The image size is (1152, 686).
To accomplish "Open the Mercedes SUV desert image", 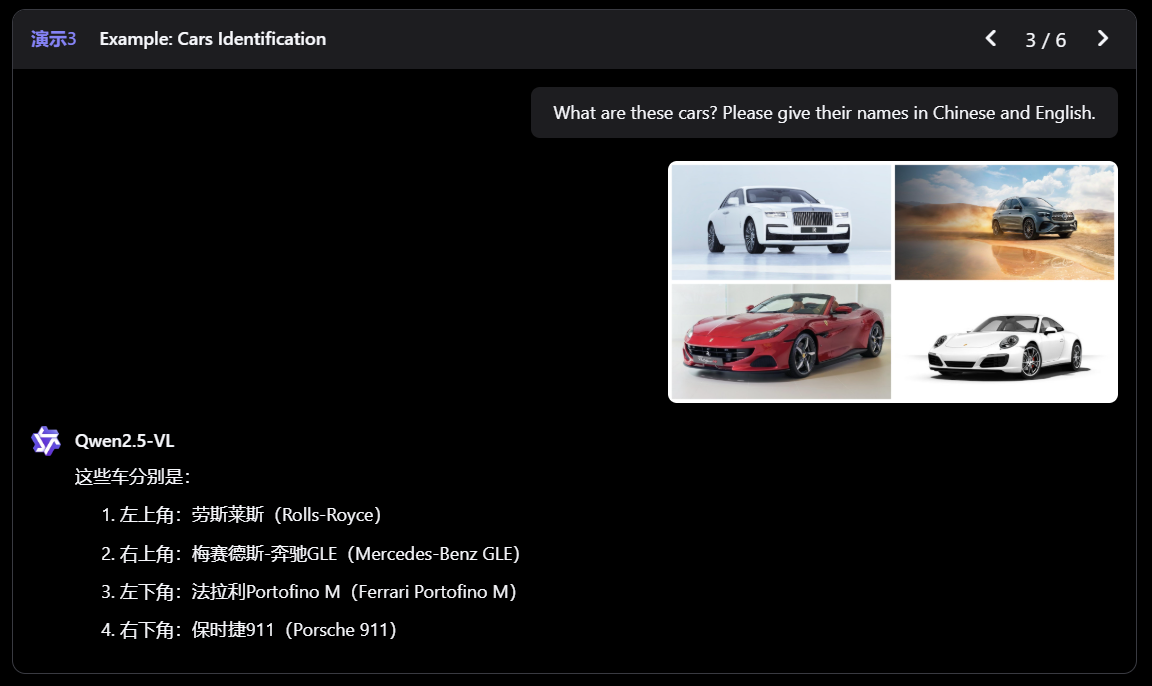I will click(1004, 222).
